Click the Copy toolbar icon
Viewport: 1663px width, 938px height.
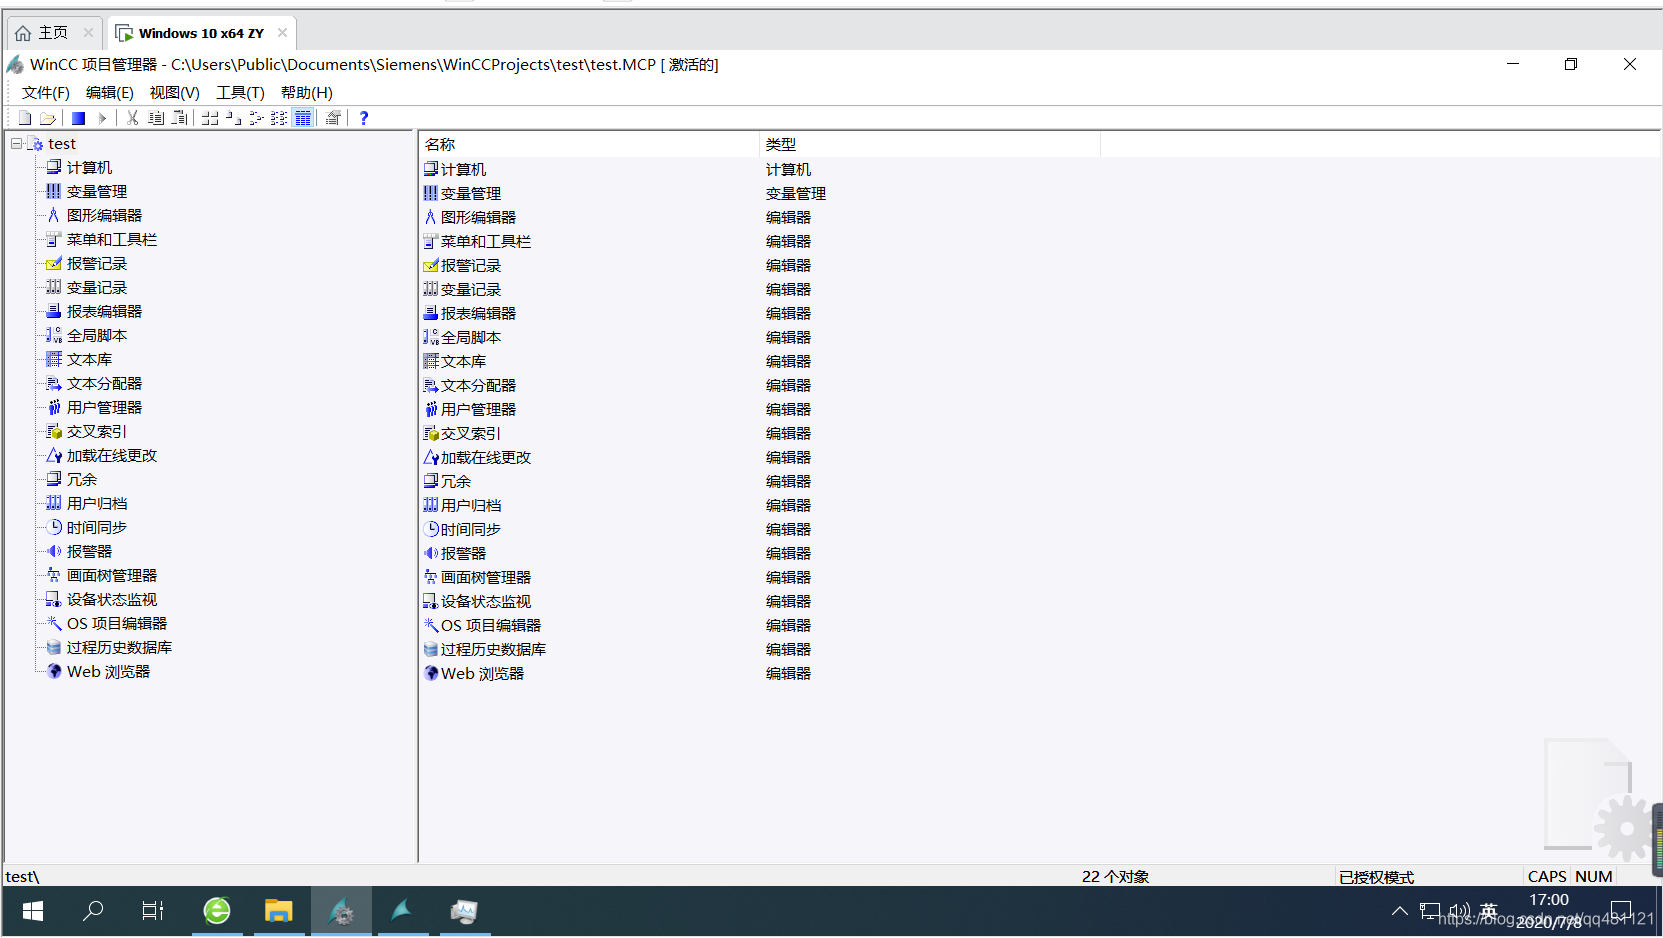(x=156, y=118)
